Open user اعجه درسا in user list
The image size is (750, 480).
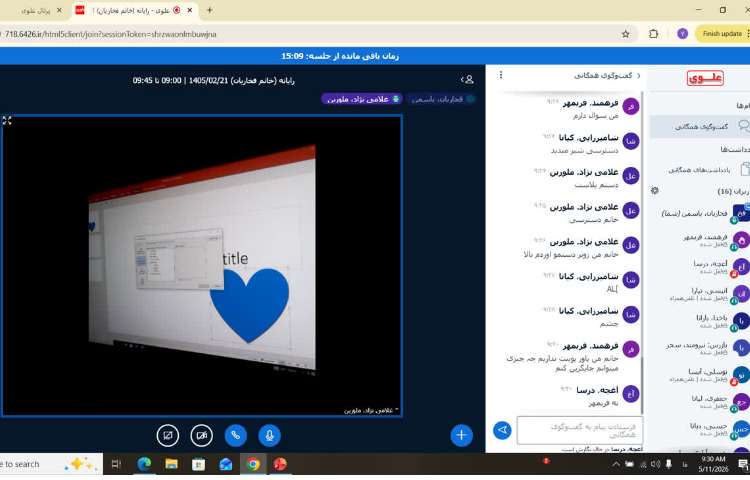pos(700,267)
